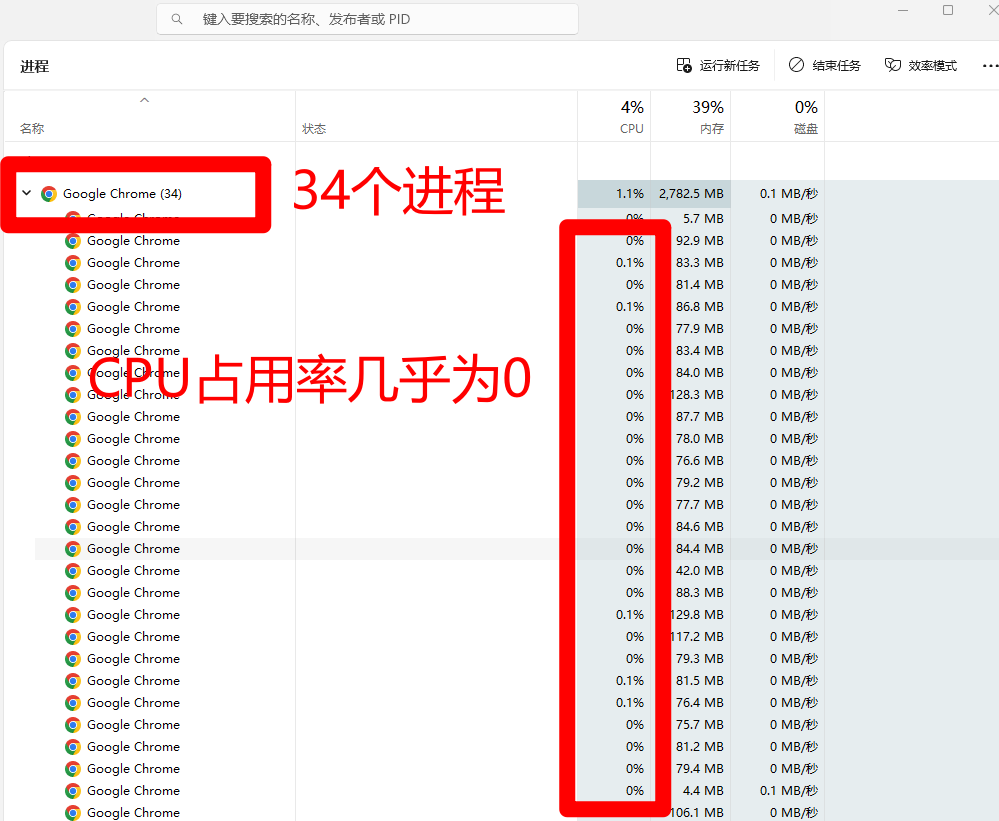Sort by the 39% 内存 column header
Screen dimensions: 999x821
(691, 117)
